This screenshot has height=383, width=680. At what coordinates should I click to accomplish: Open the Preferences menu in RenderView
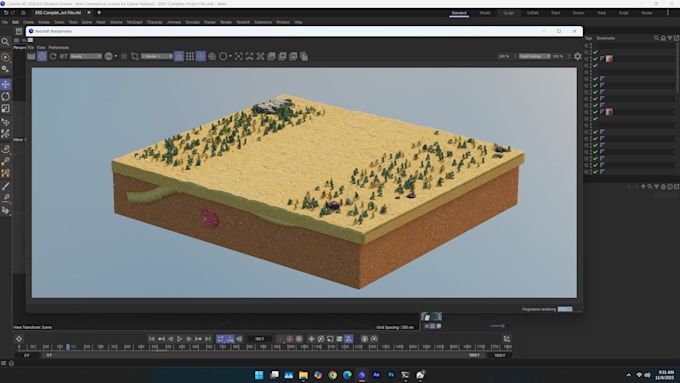[59, 48]
